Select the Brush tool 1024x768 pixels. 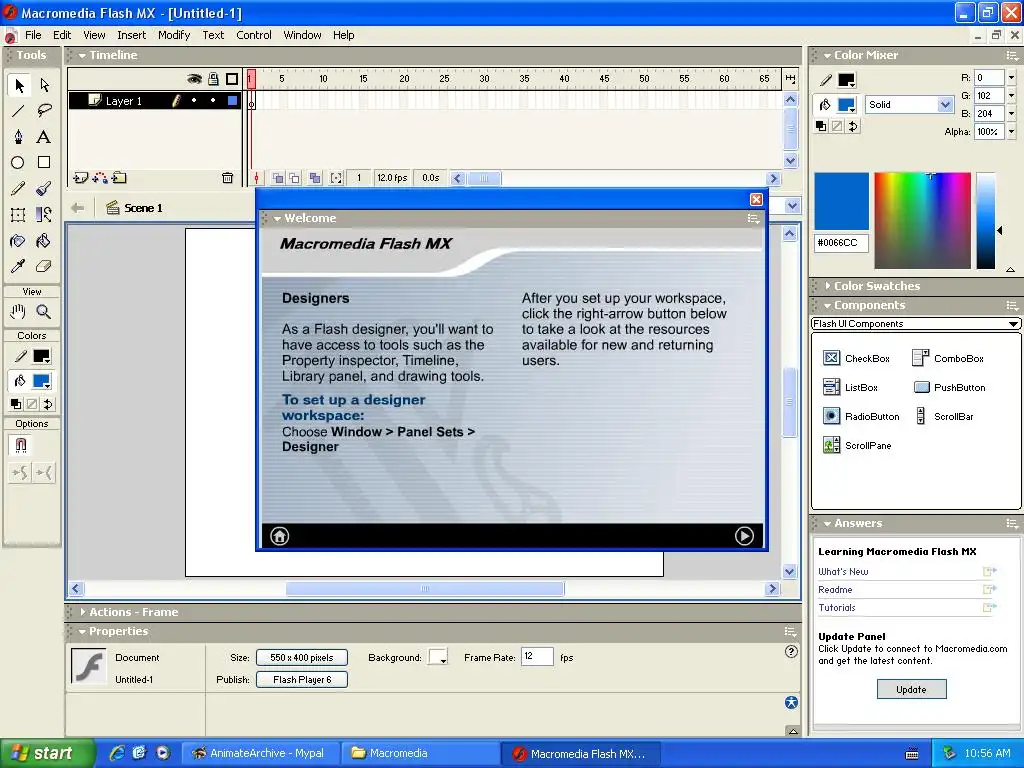44,189
